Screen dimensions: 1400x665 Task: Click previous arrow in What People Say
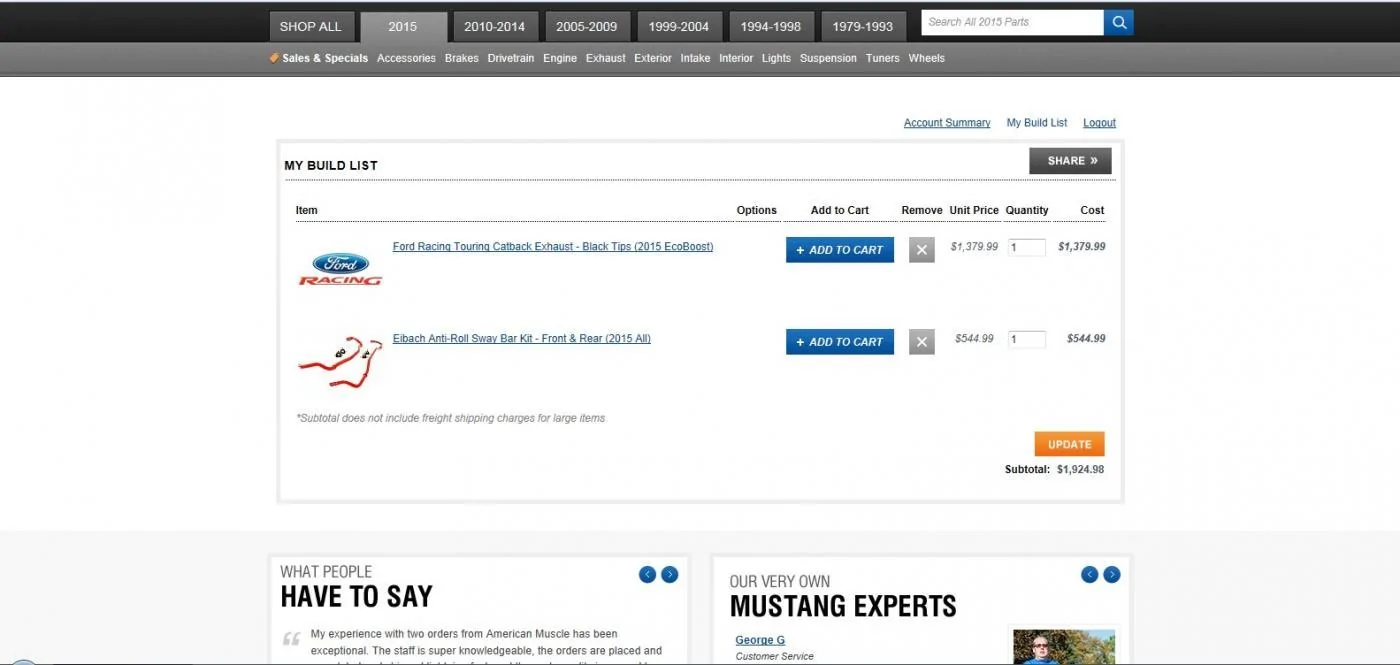point(647,574)
